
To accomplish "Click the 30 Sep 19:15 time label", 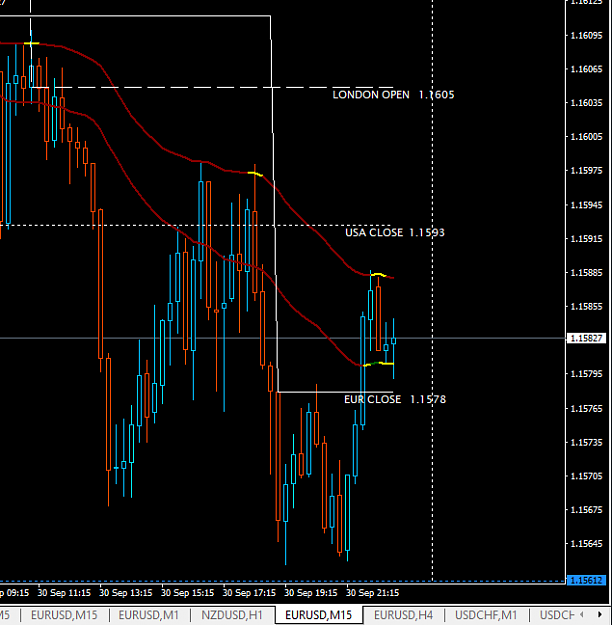I will [311, 593].
